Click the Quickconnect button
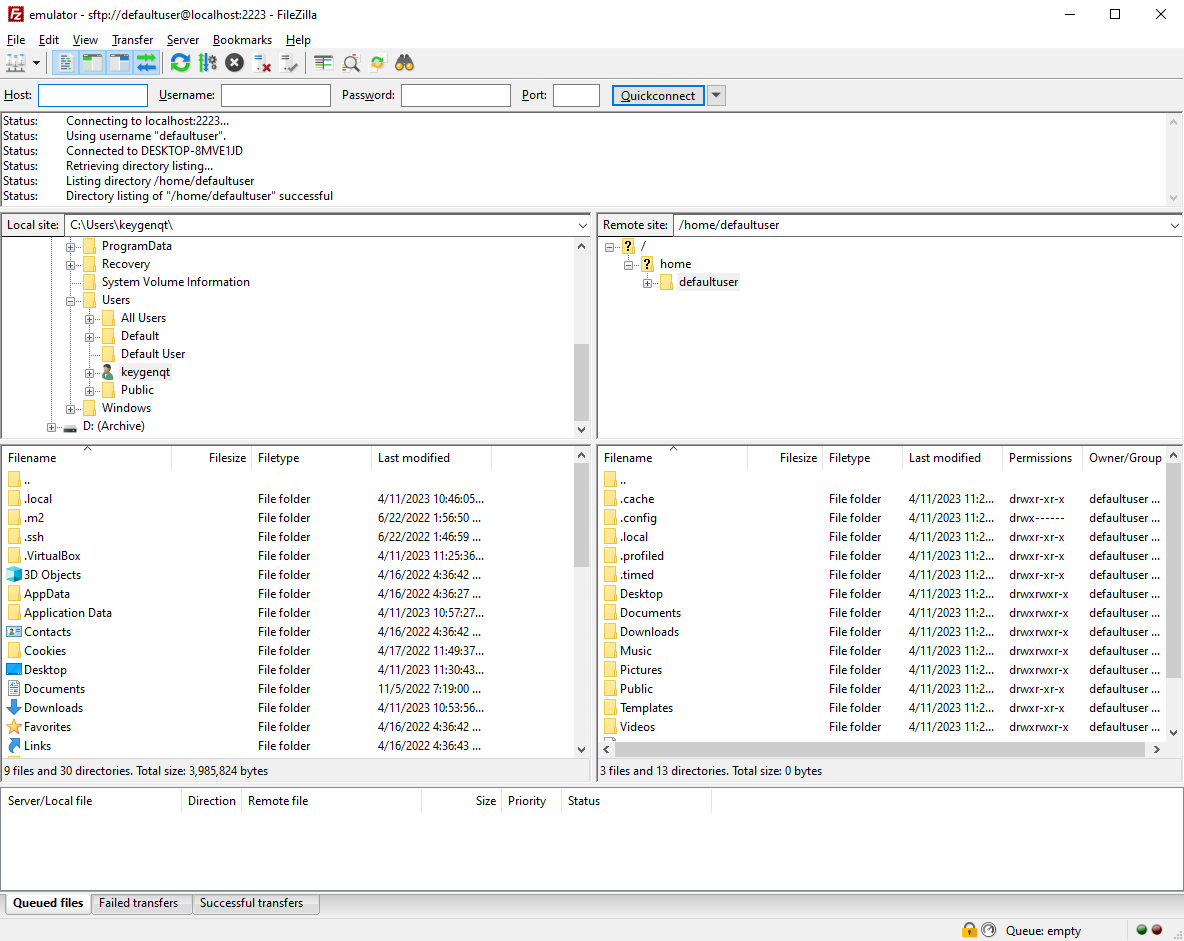This screenshot has height=941, width=1184. pos(658,96)
